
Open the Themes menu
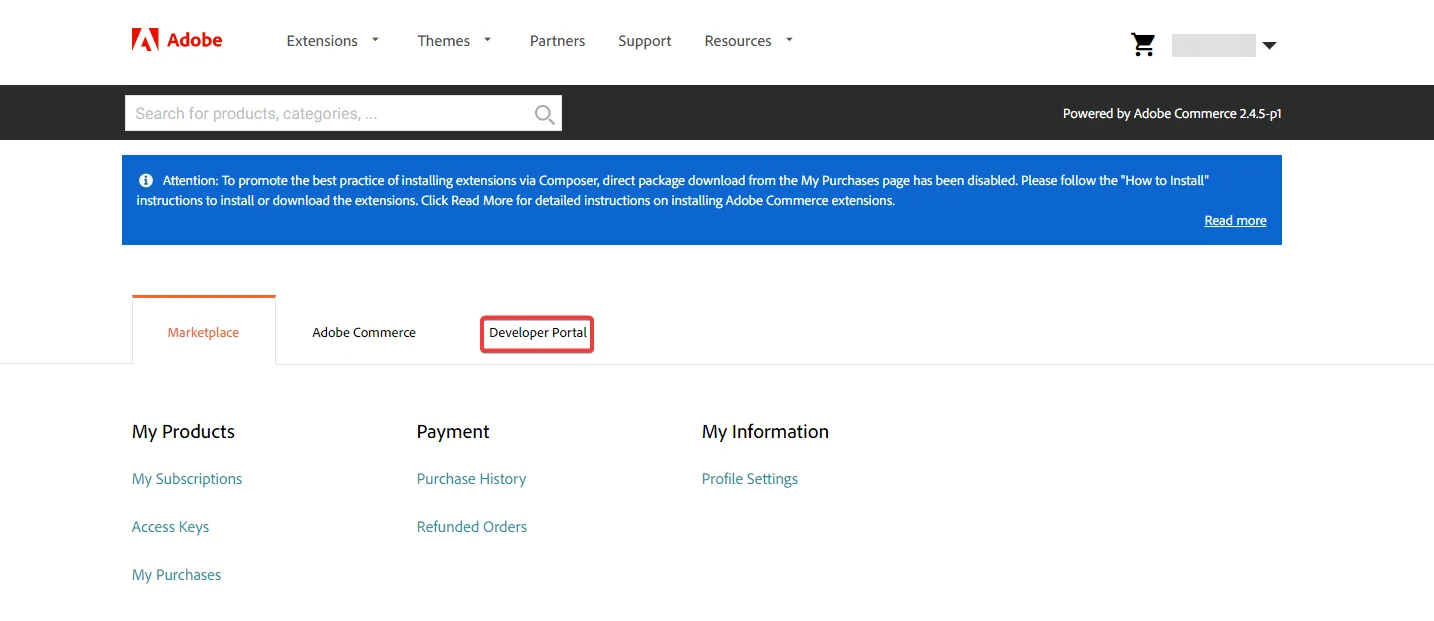pos(444,41)
